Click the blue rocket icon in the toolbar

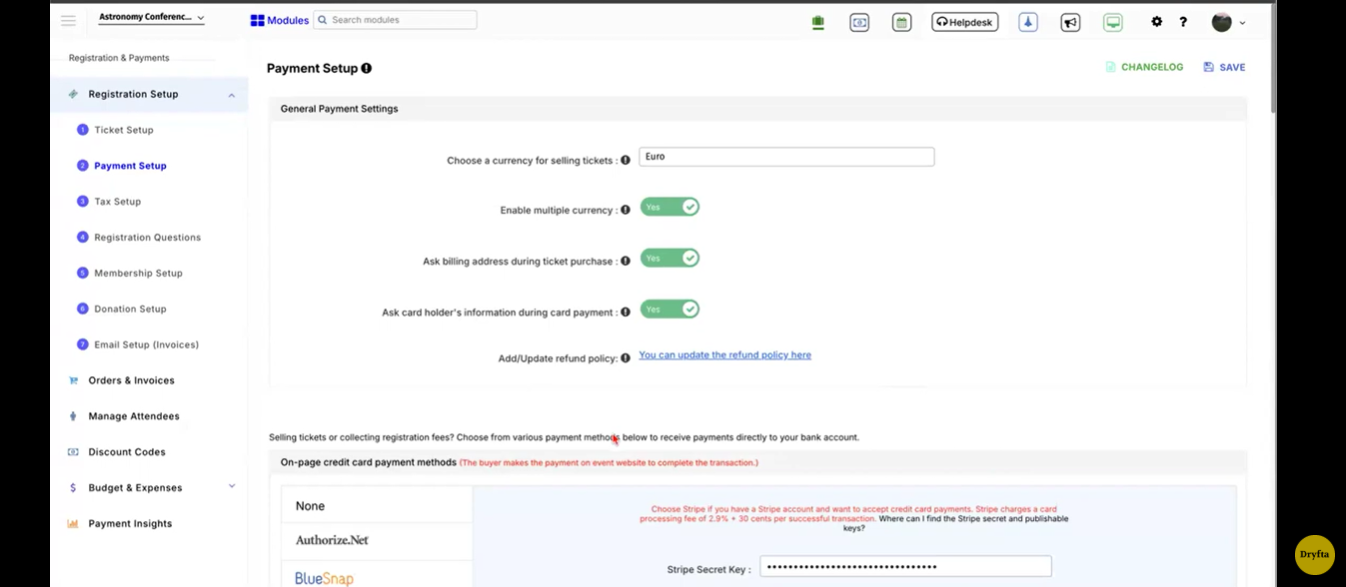(1028, 21)
